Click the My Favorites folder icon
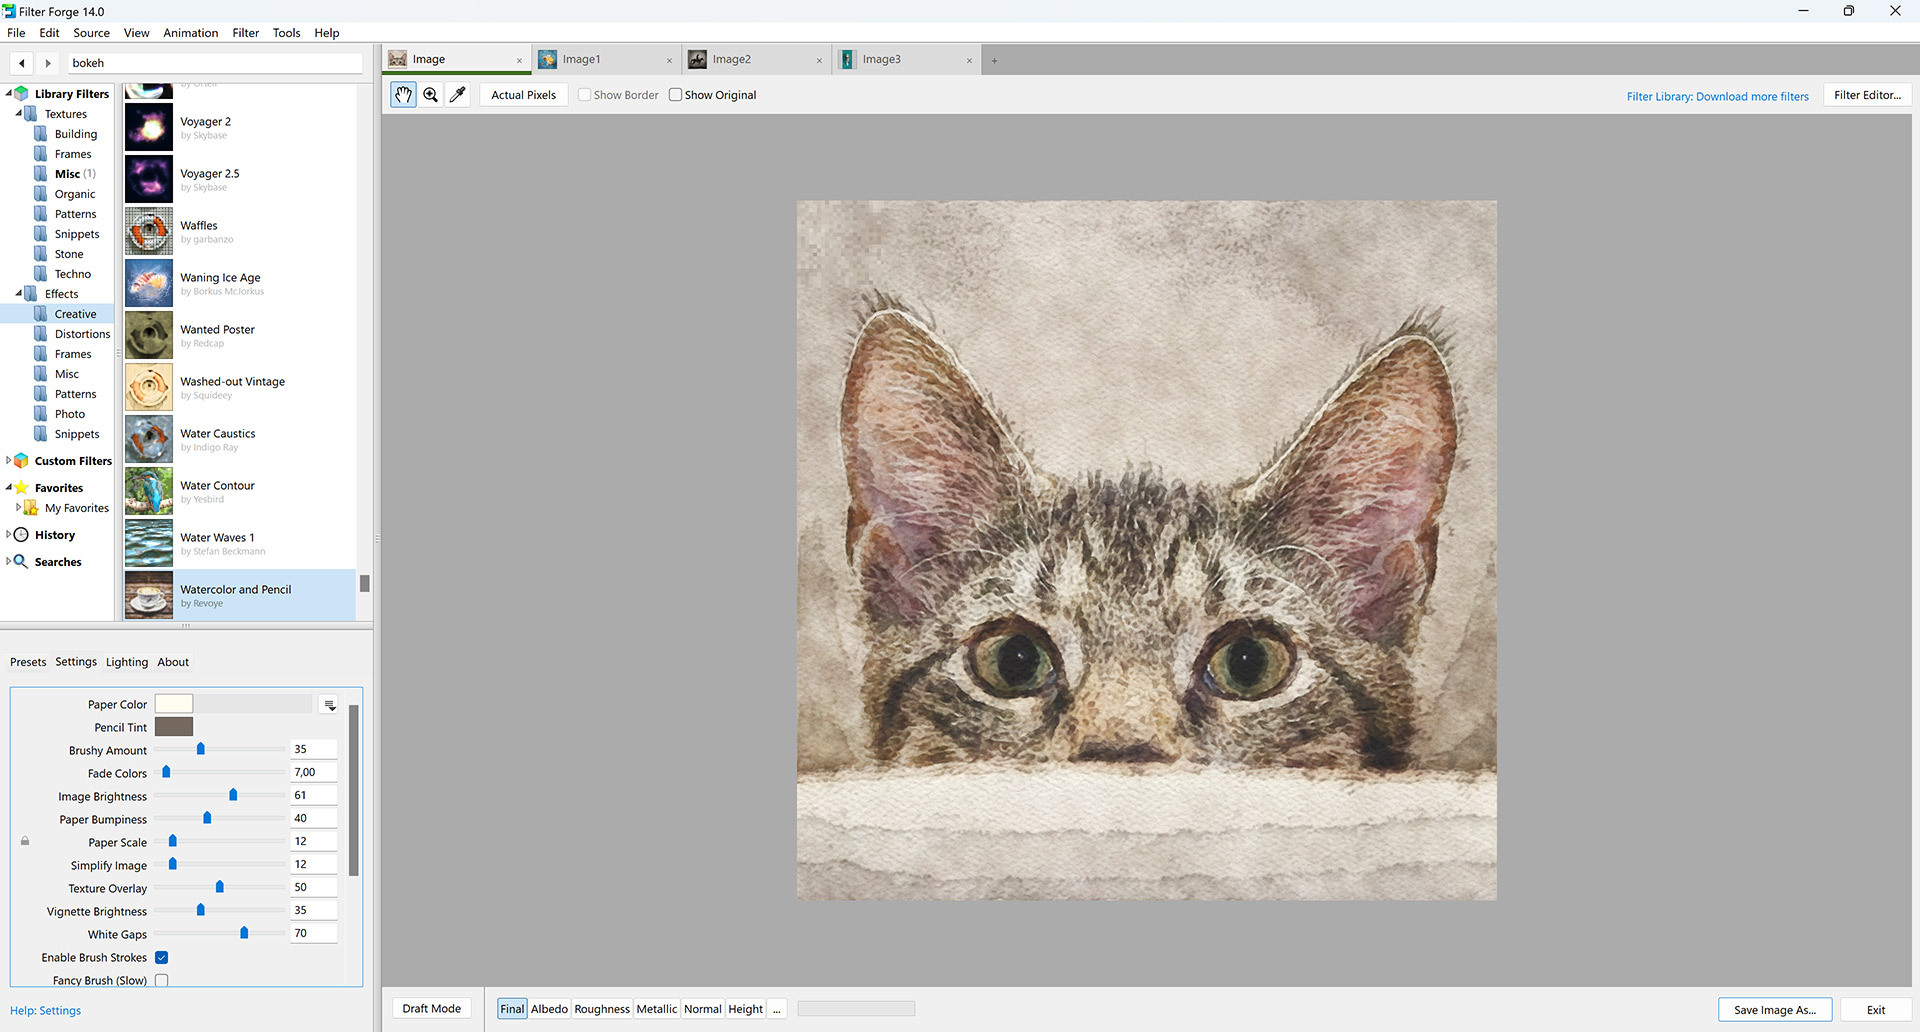This screenshot has width=1920, height=1032. coord(32,508)
